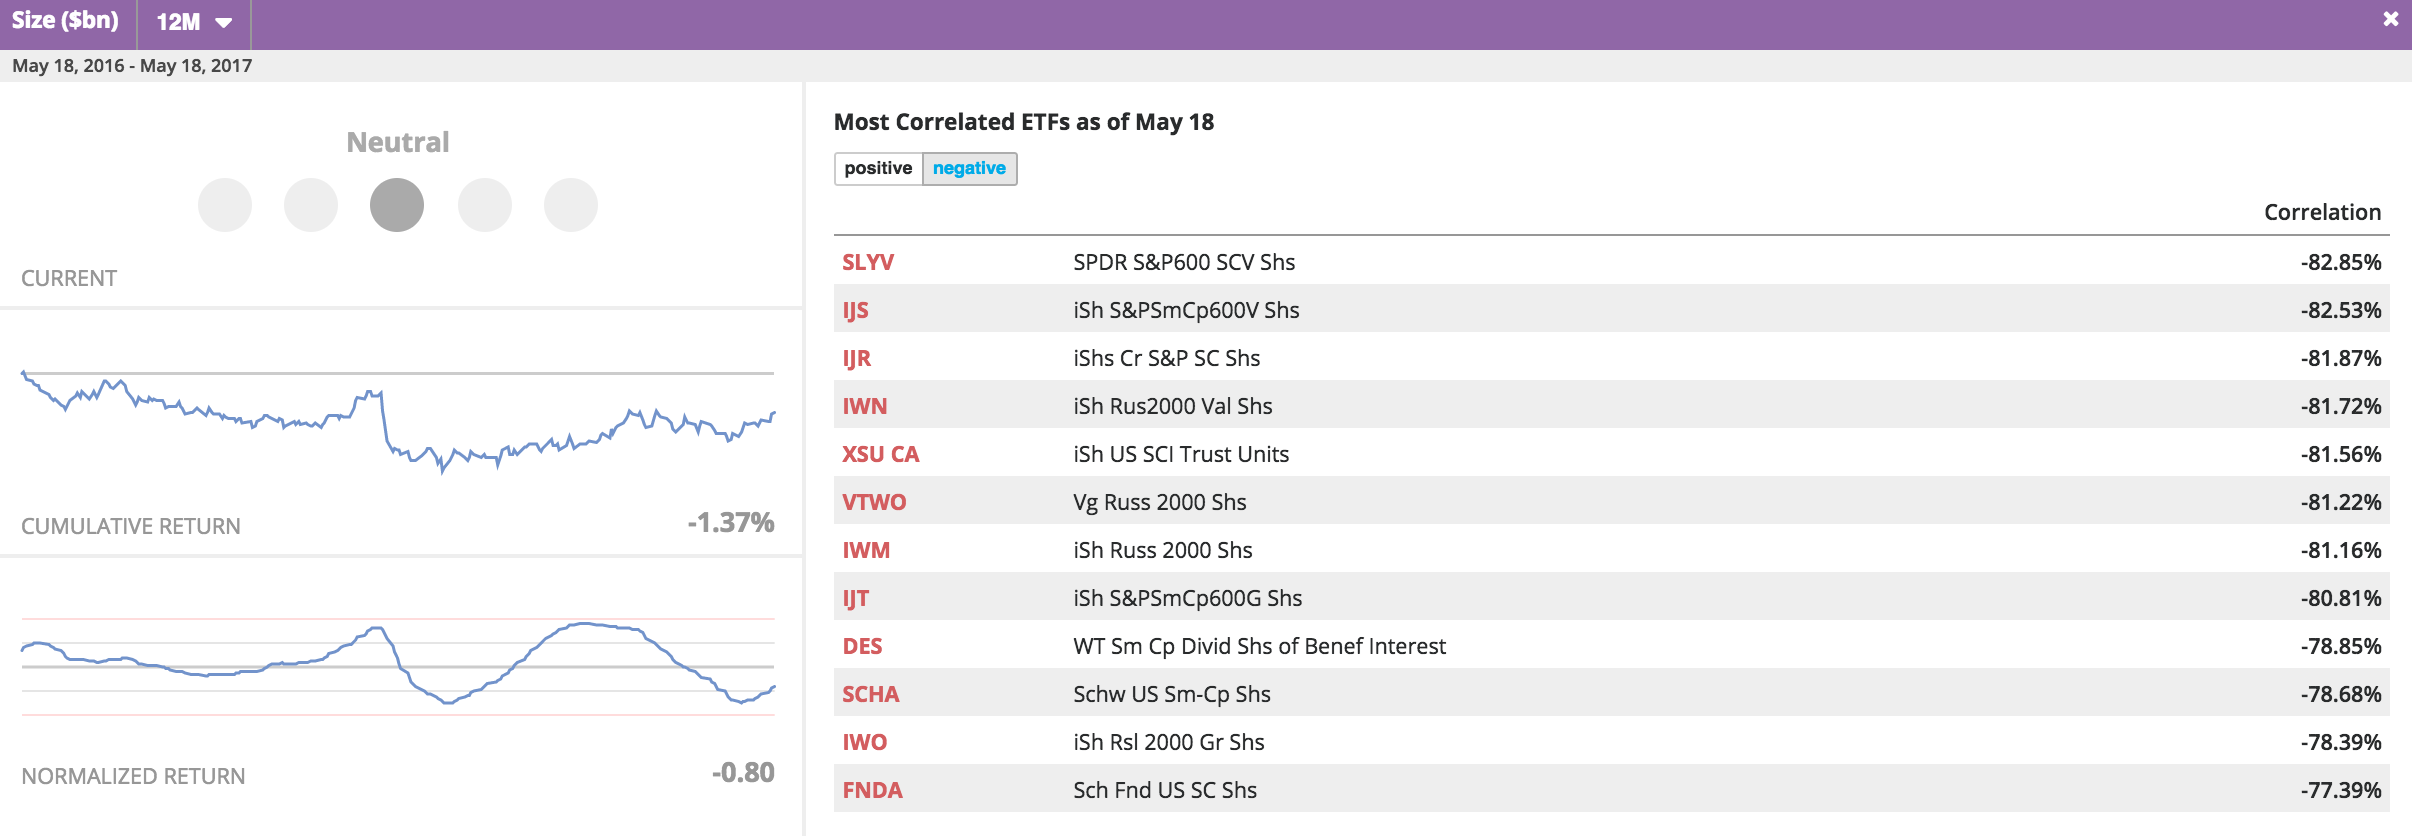
Task: Open the SLYV ticker link
Action: click(x=867, y=262)
